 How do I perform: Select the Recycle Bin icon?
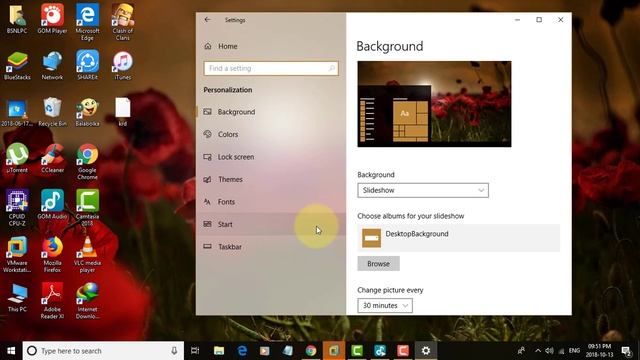click(x=52, y=112)
